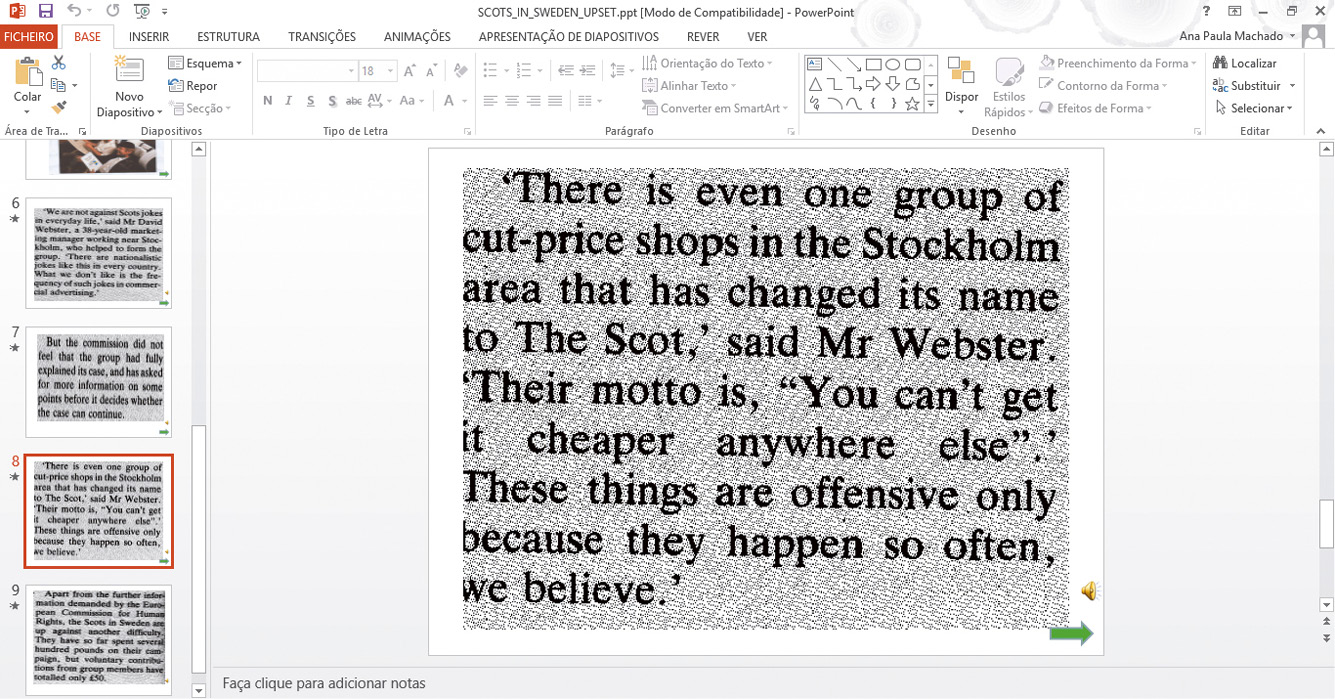This screenshot has height=699, width=1335.
Task: Toggle bold (N) formatting
Action: click(267, 101)
